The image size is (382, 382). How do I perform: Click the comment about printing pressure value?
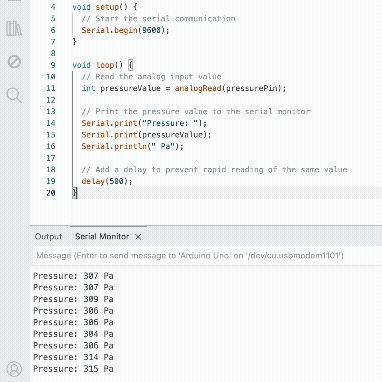(196, 111)
